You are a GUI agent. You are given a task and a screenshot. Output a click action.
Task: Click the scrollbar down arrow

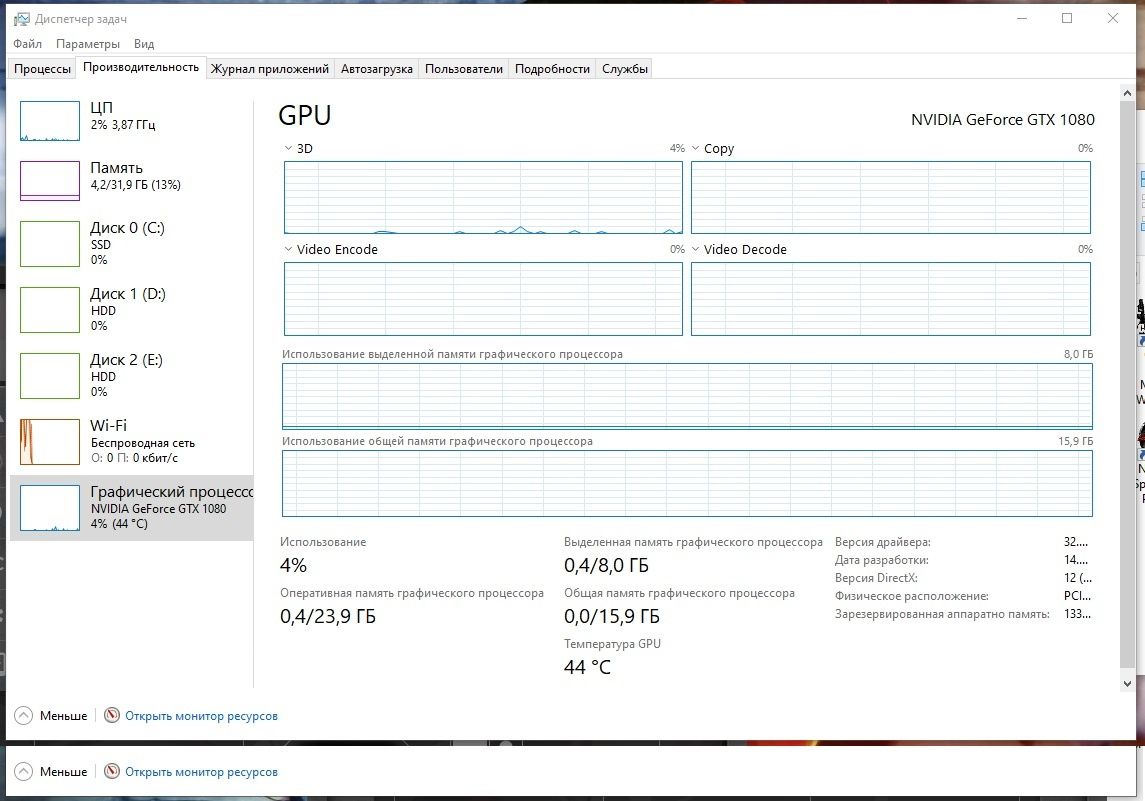tap(1127, 683)
